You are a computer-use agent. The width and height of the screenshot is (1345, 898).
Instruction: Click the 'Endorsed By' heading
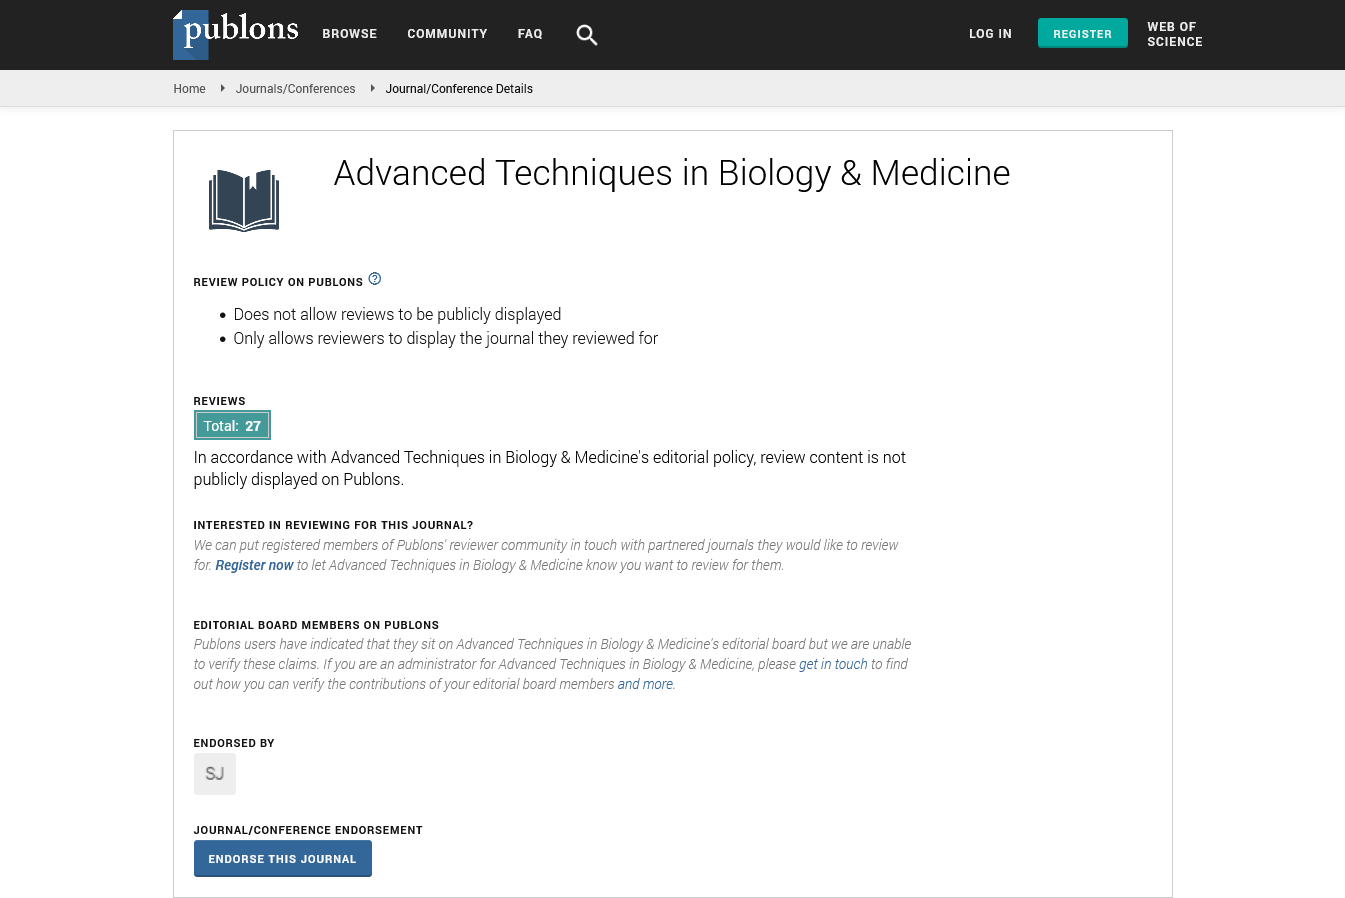pyautogui.click(x=234, y=743)
